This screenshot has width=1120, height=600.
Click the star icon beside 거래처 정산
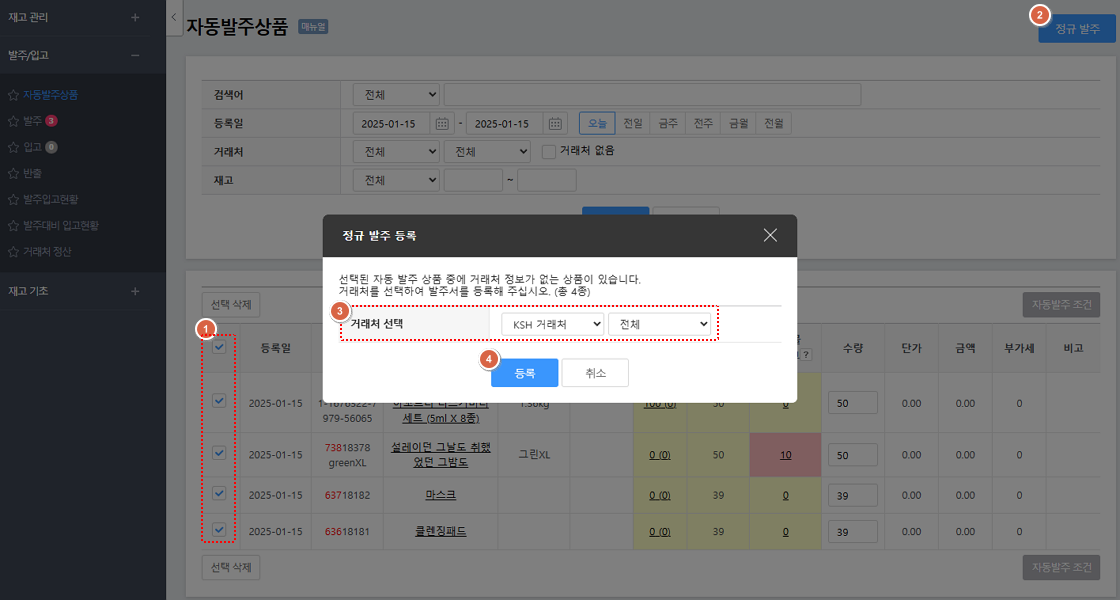click(13, 251)
